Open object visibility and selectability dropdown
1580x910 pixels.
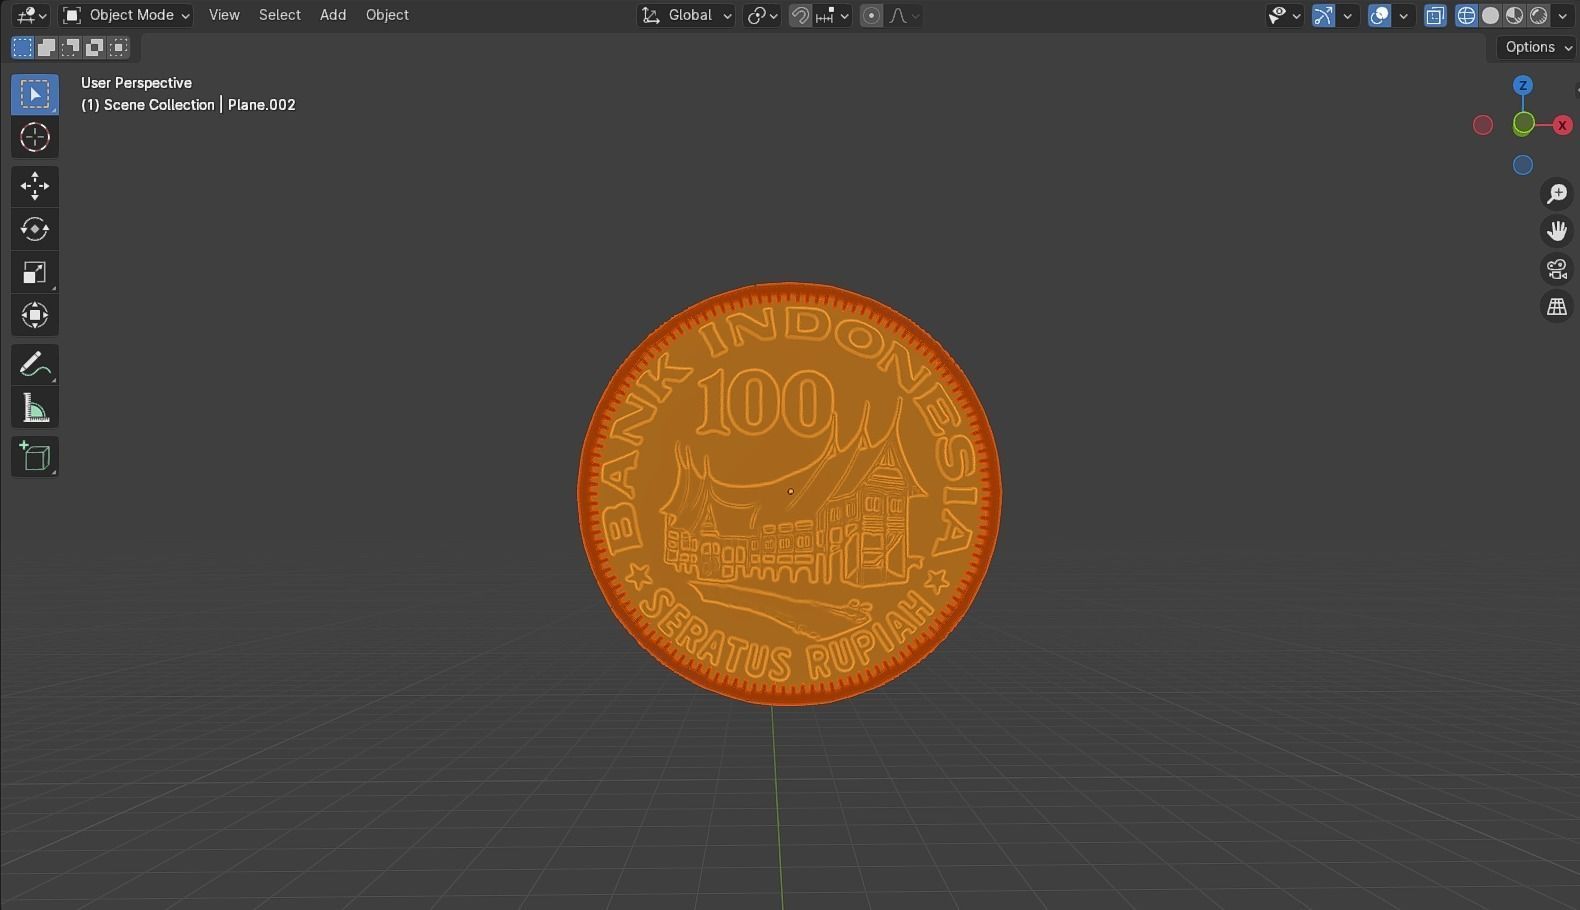(1284, 15)
